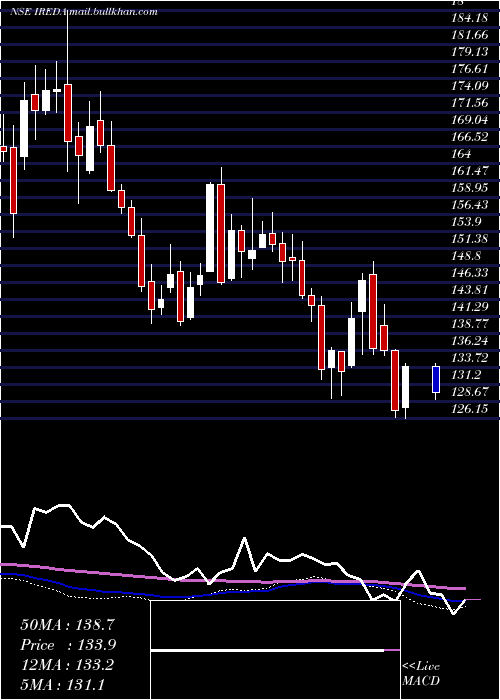Image resolution: width=500 pixels, height=700 pixels.
Task: Click the 136.24 price axis label
Action: pyautogui.click(x=470, y=340)
